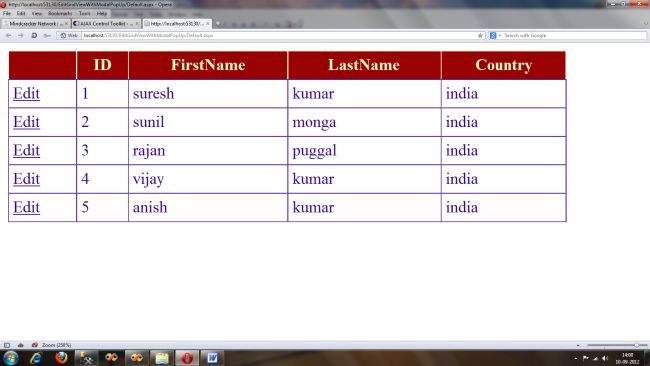Click the volume icon in system tray
This screenshot has width=650, height=366.
pos(605,358)
